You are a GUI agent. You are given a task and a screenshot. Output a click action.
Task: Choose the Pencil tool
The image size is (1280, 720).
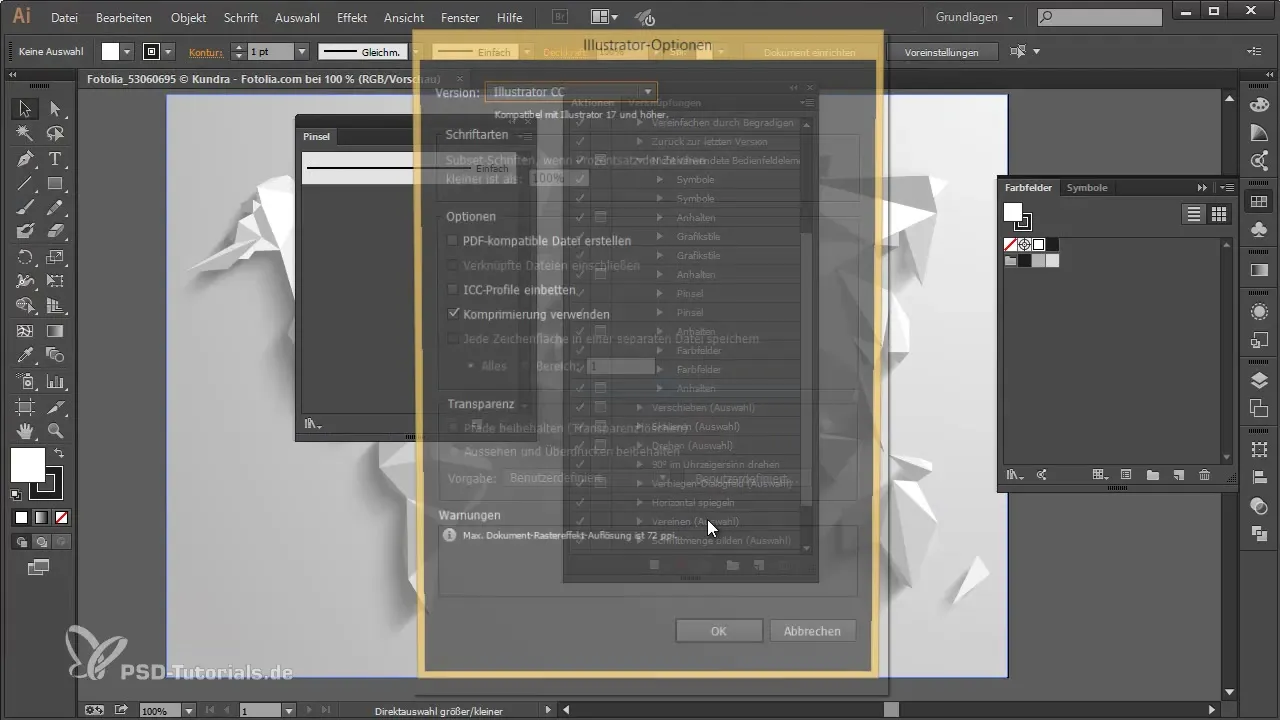(55, 208)
